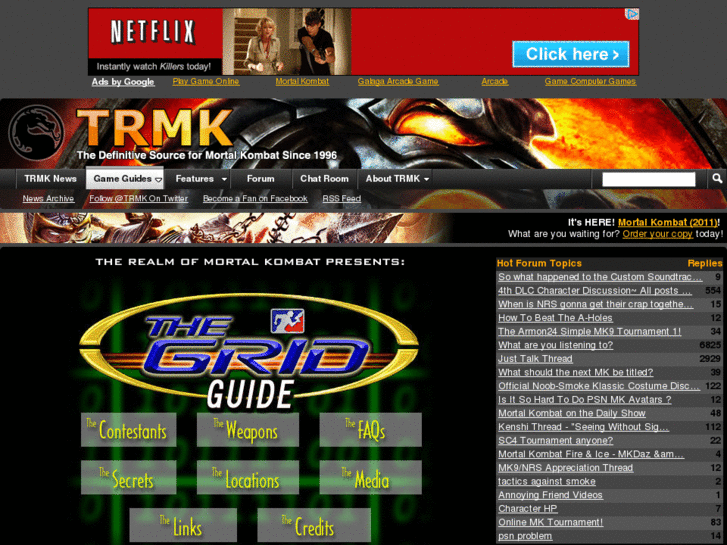Expand the Game Guides dropdown arrow
The width and height of the screenshot is (727, 545).
point(159,180)
